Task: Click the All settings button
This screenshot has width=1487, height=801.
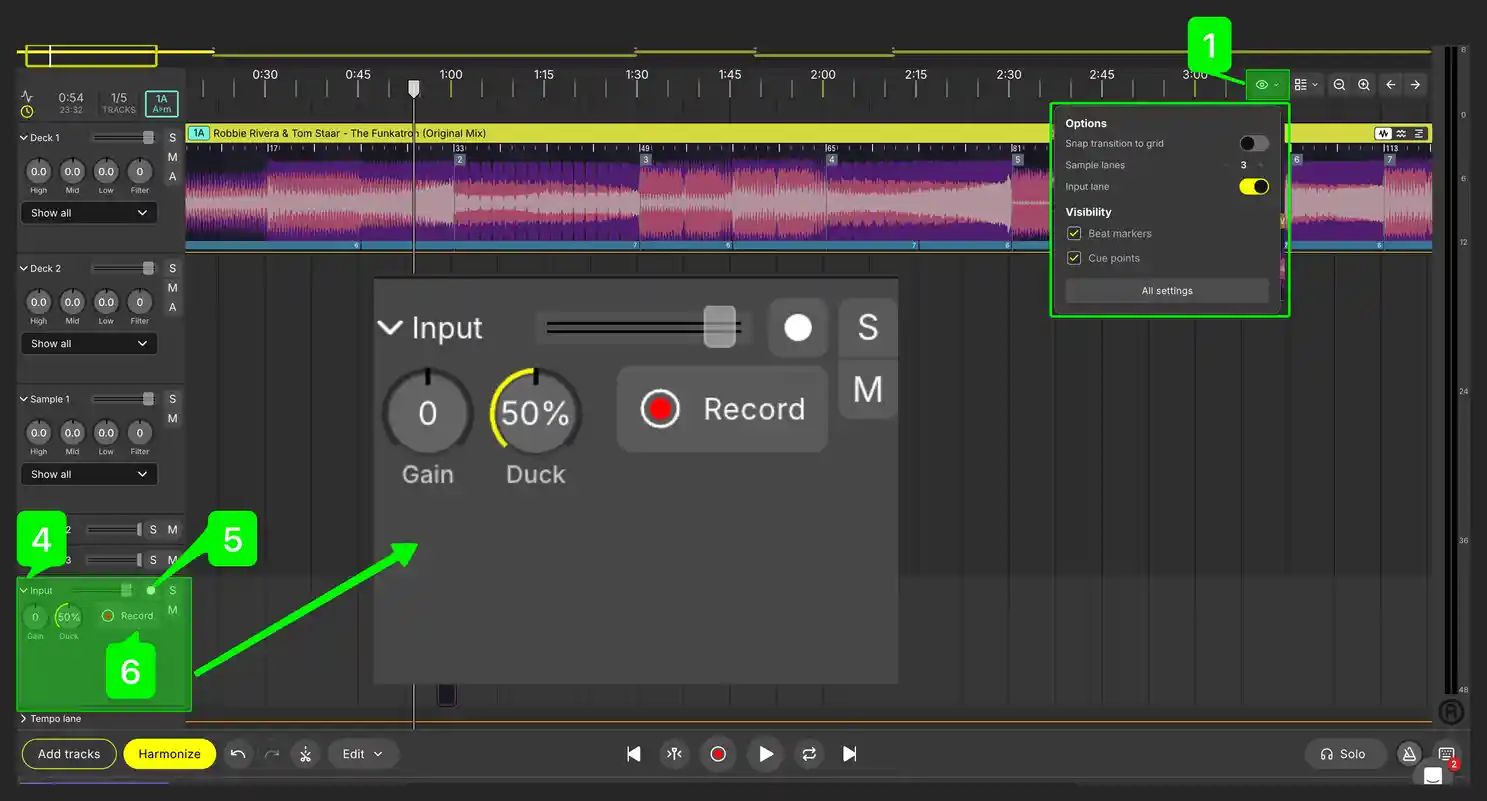Action: coord(1167,291)
